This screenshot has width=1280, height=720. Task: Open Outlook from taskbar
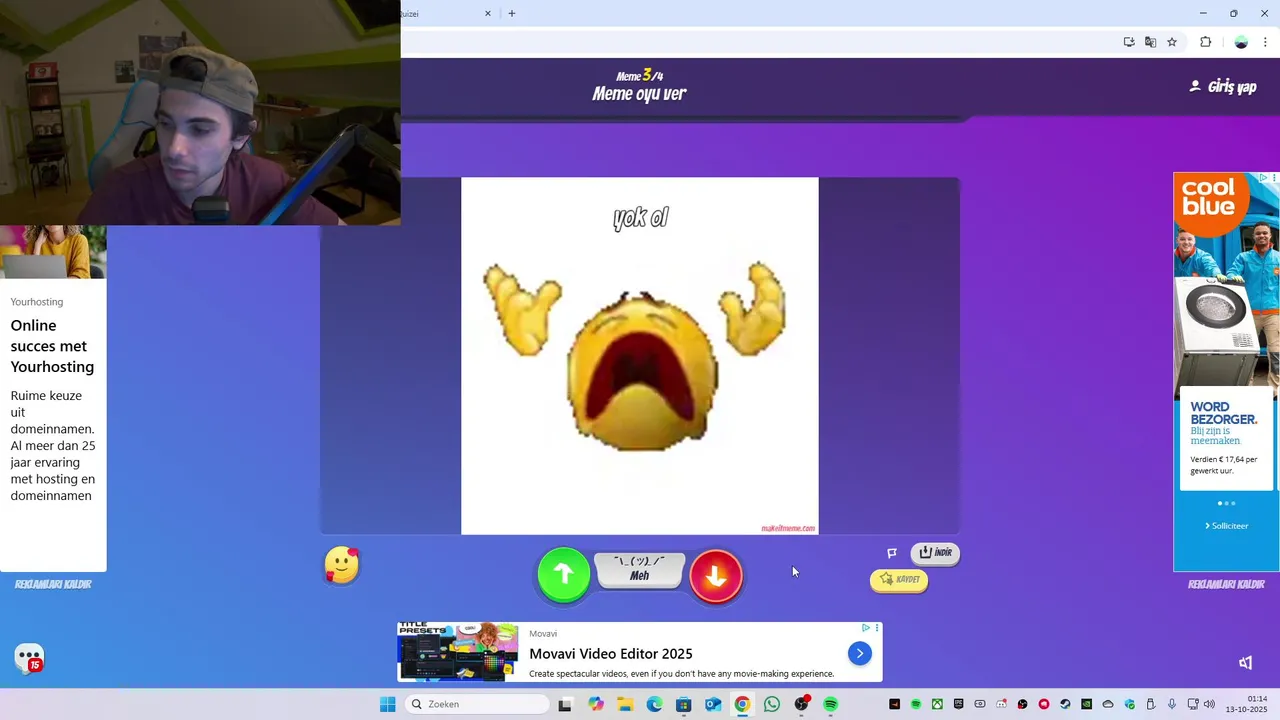[713, 704]
